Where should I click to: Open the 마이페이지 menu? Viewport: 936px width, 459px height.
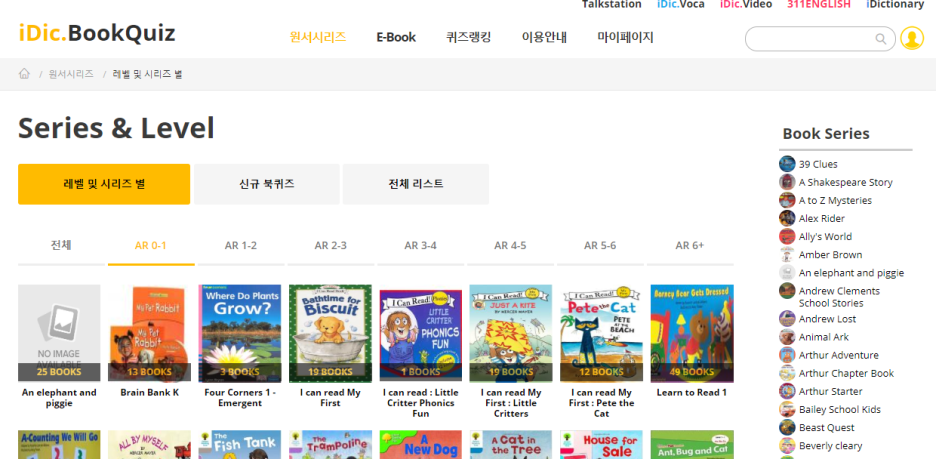point(626,37)
